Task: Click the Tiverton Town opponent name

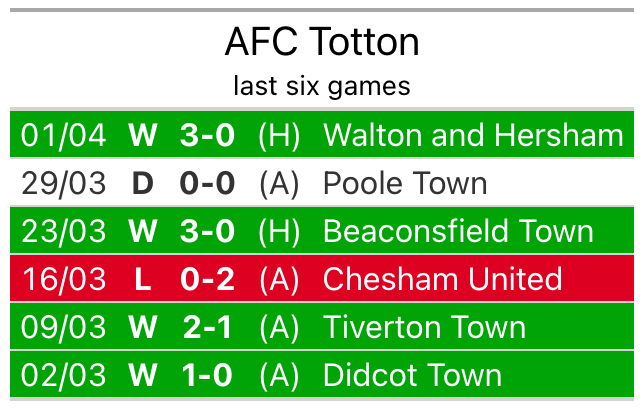Action: (424, 327)
